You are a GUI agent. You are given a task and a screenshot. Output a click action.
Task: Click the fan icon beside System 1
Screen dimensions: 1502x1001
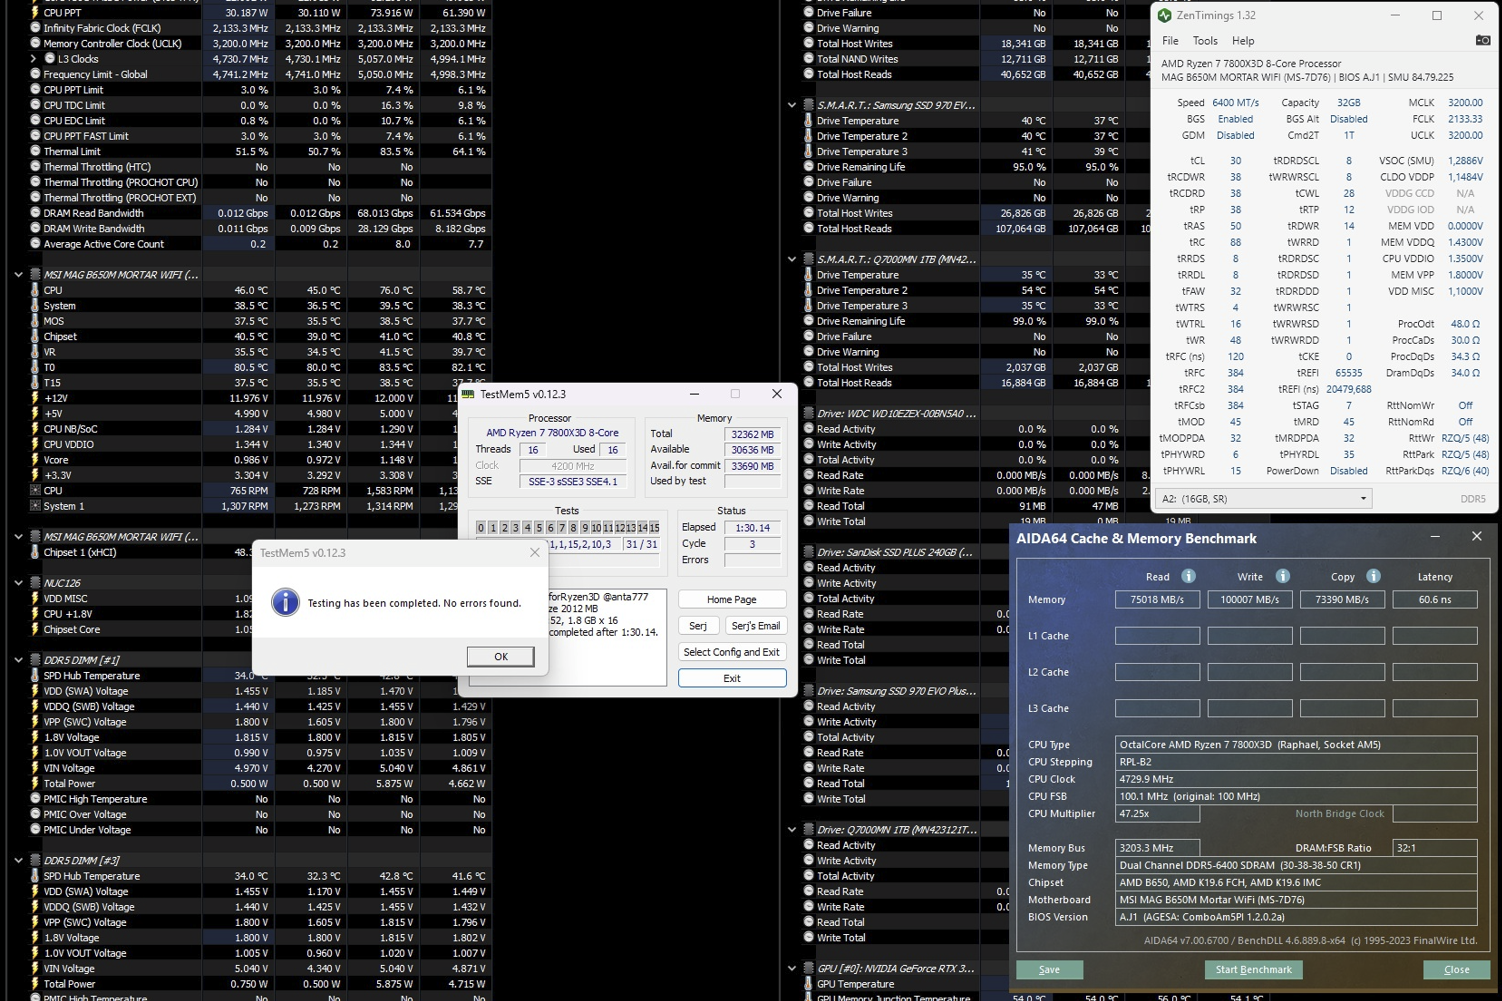(x=35, y=506)
